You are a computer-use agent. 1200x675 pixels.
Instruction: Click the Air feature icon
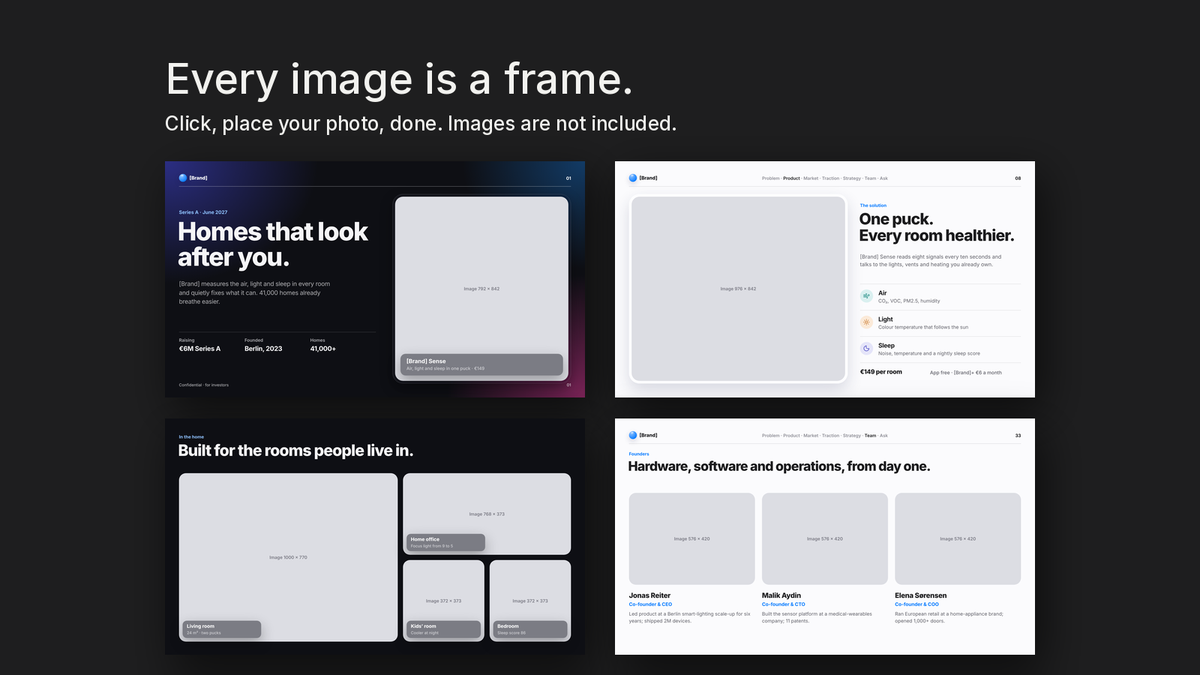click(x=866, y=296)
